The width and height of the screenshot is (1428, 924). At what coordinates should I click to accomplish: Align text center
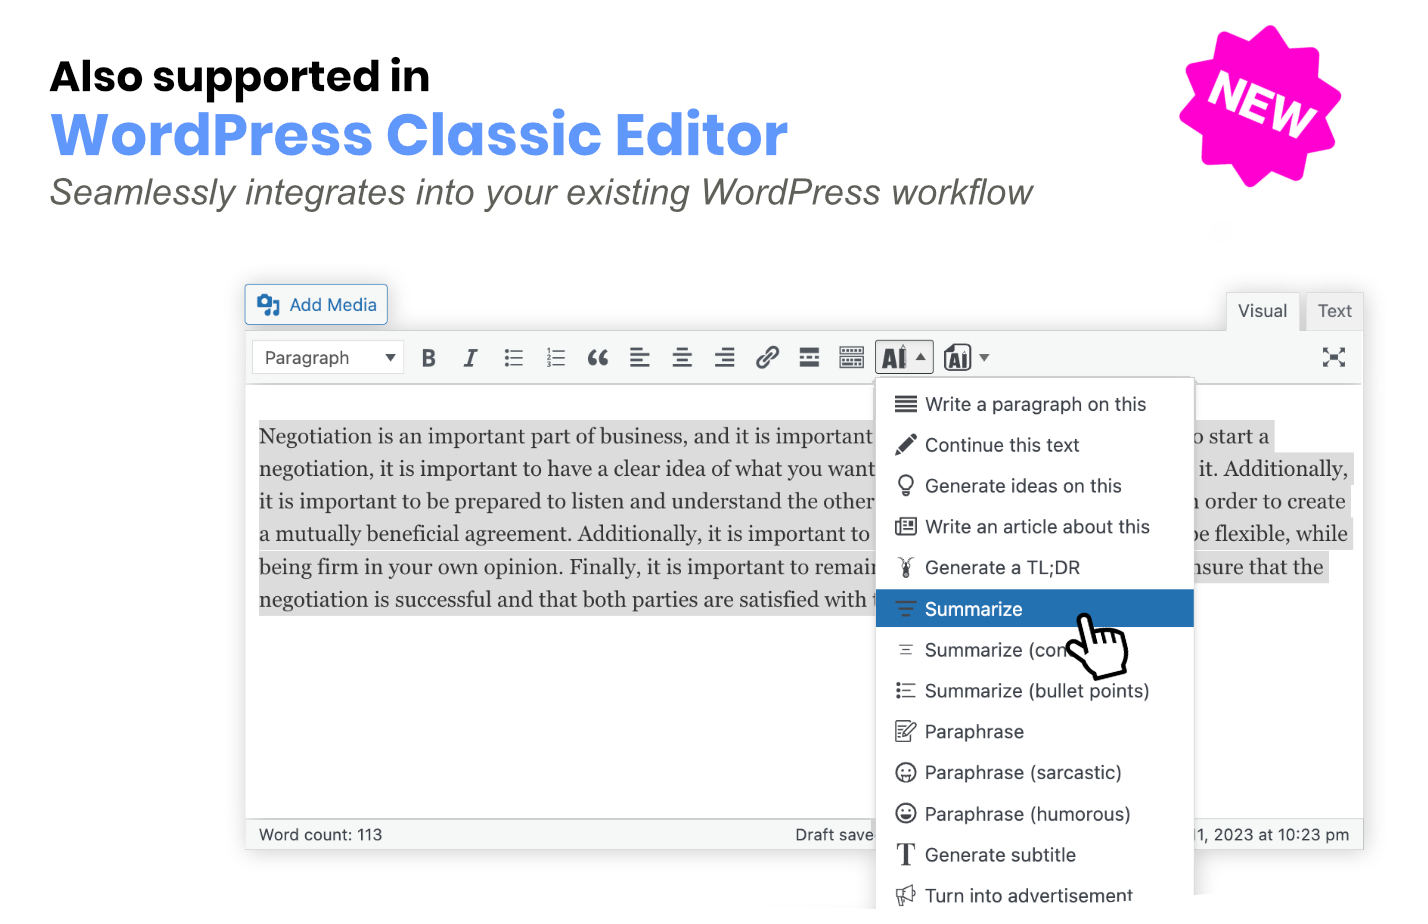682,358
